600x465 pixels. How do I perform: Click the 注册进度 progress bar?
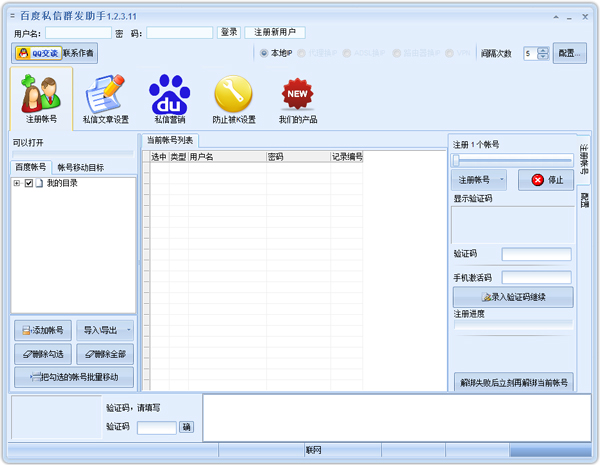[513, 325]
